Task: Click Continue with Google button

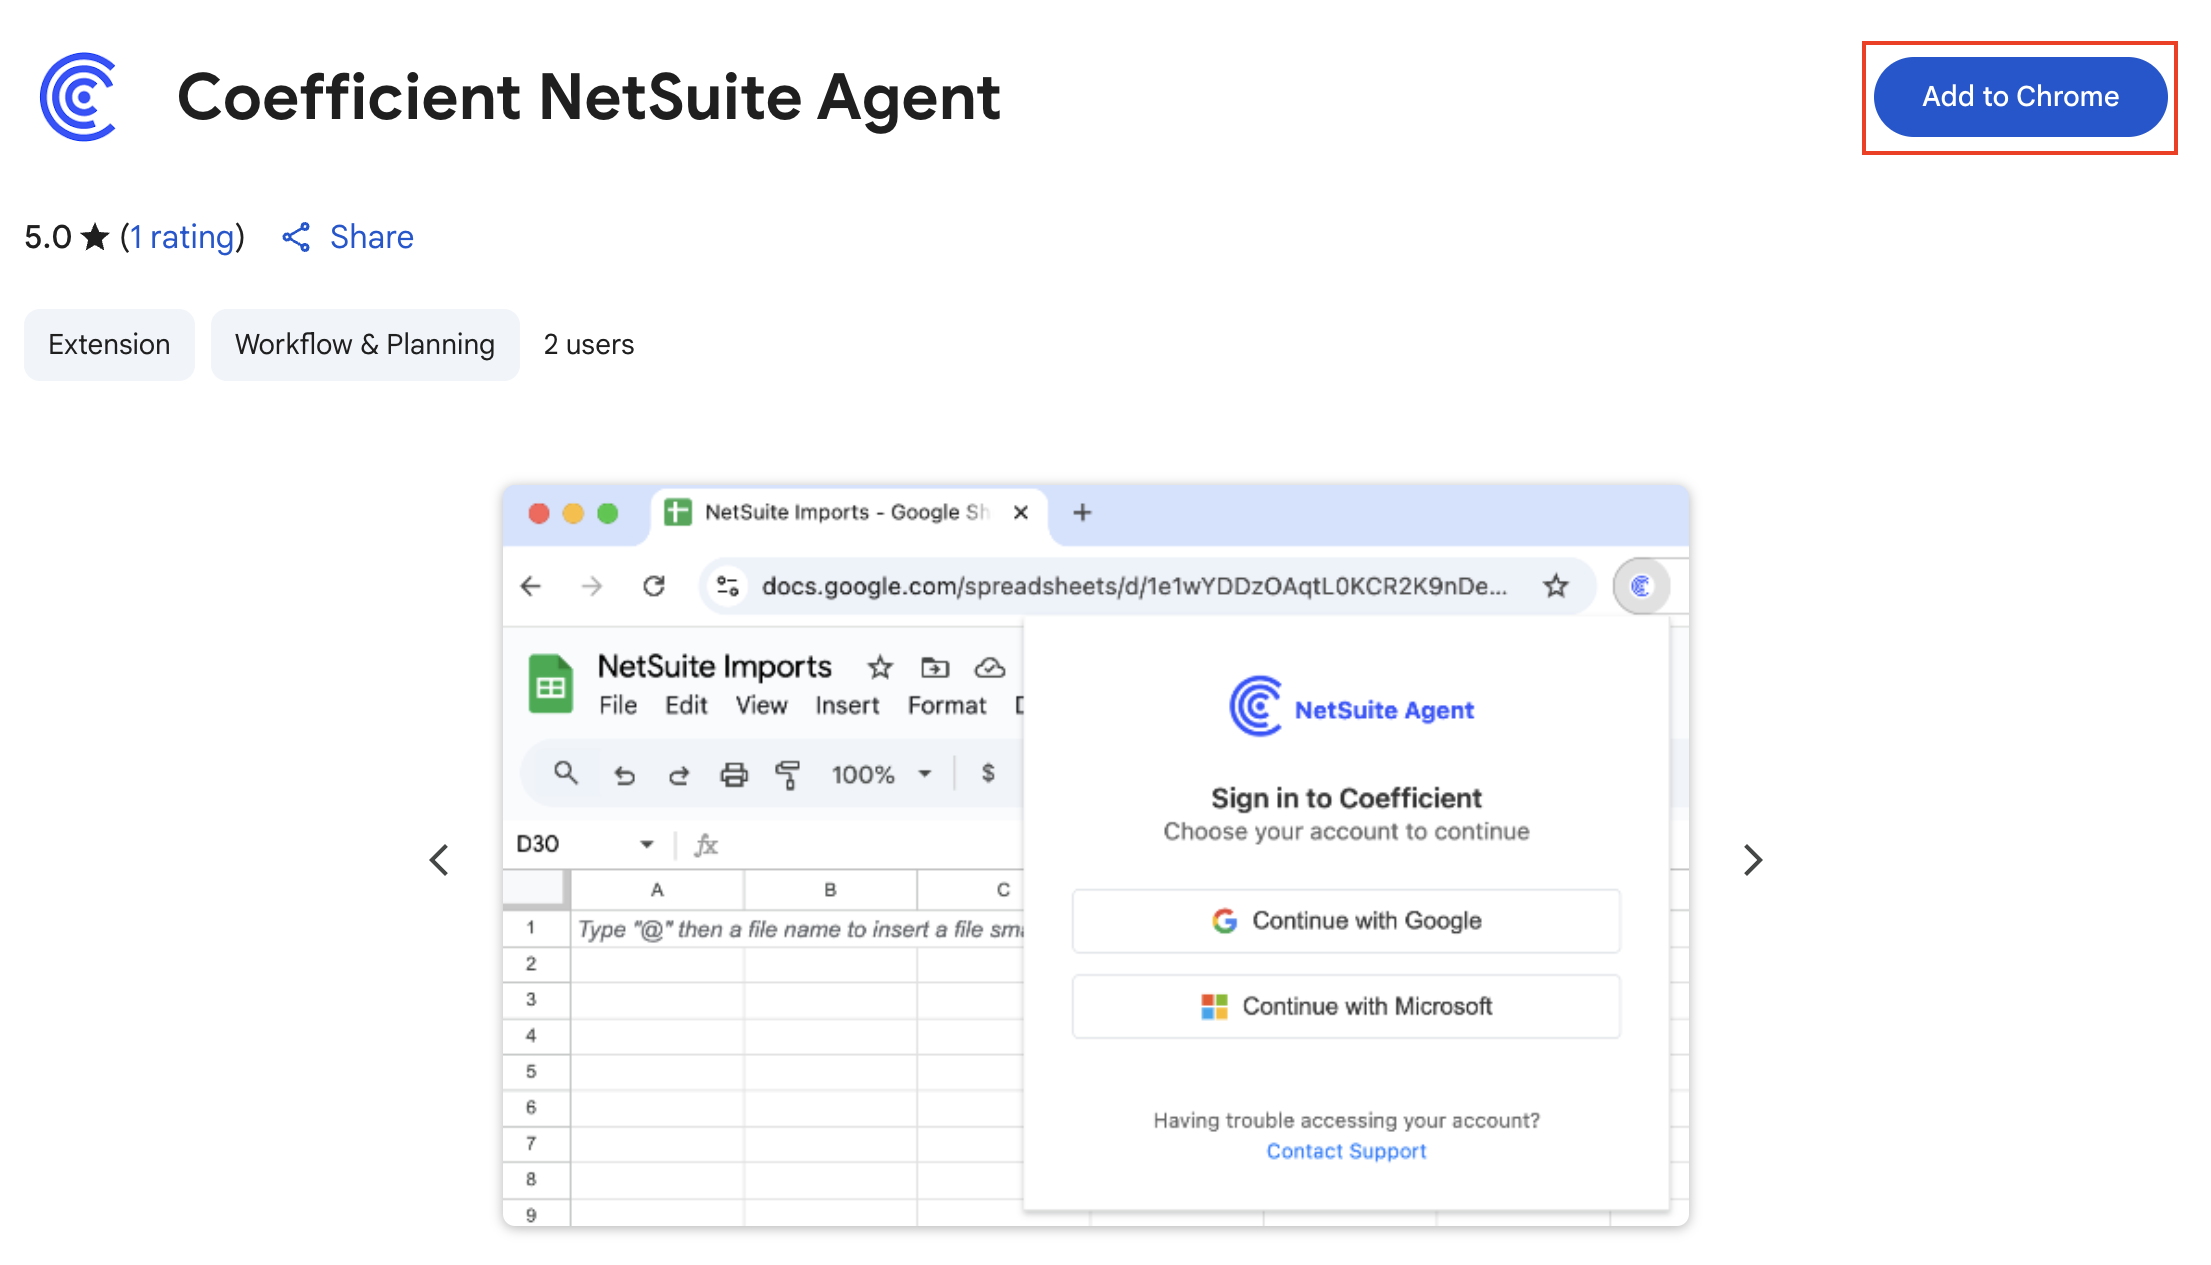Action: point(1346,921)
